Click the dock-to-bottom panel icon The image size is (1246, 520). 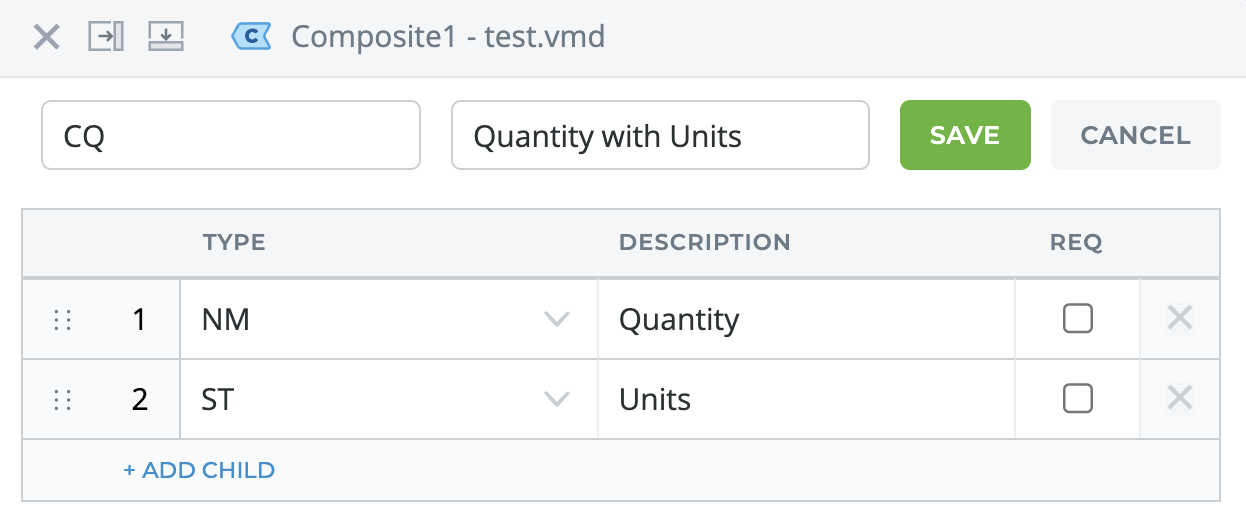click(x=166, y=37)
